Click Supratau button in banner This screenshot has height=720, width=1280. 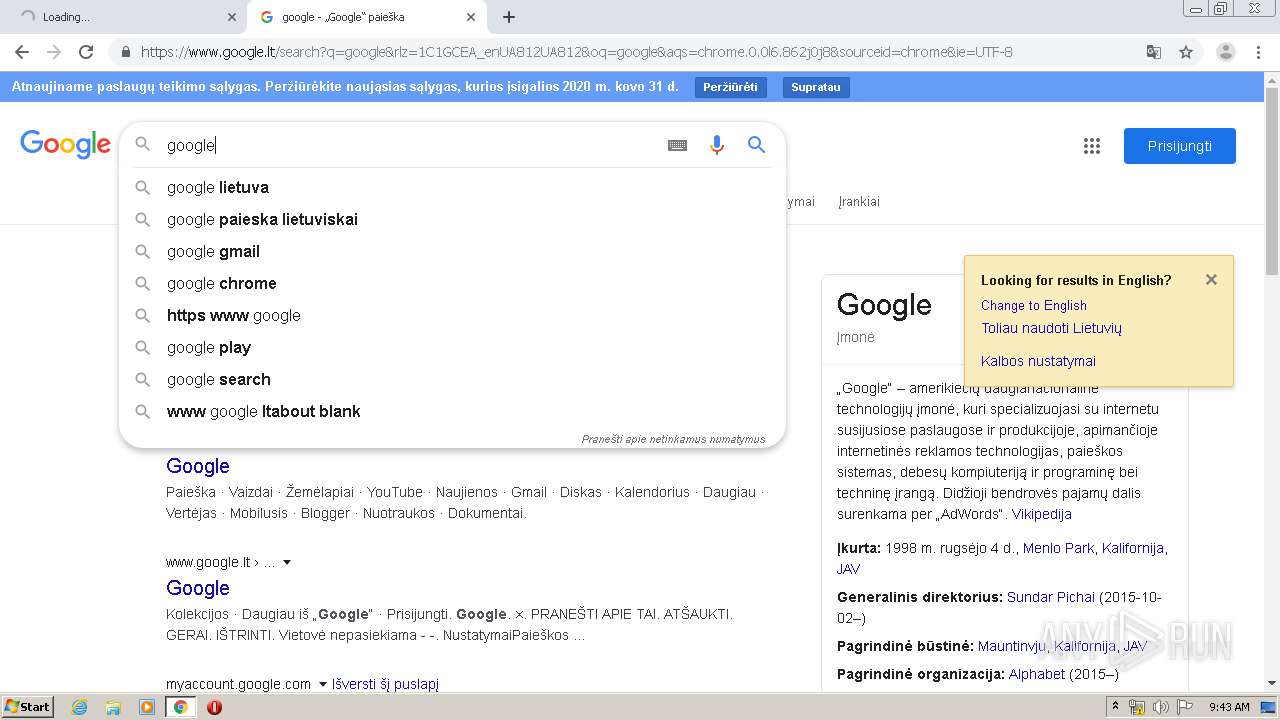tap(816, 87)
